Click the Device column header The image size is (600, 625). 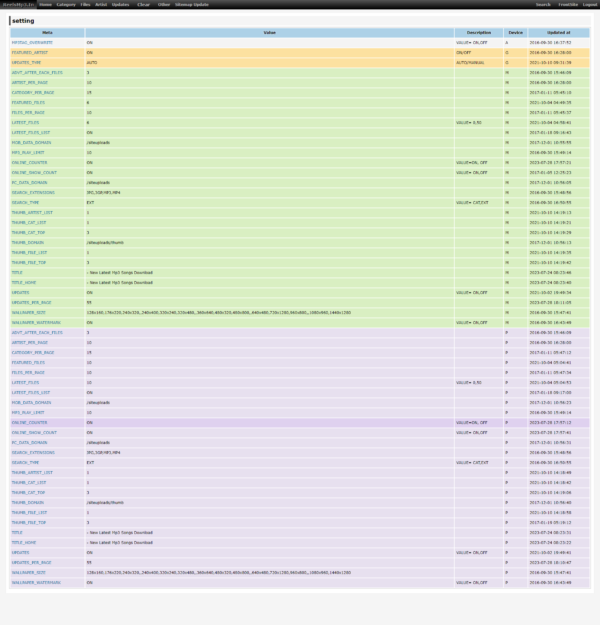pos(515,33)
